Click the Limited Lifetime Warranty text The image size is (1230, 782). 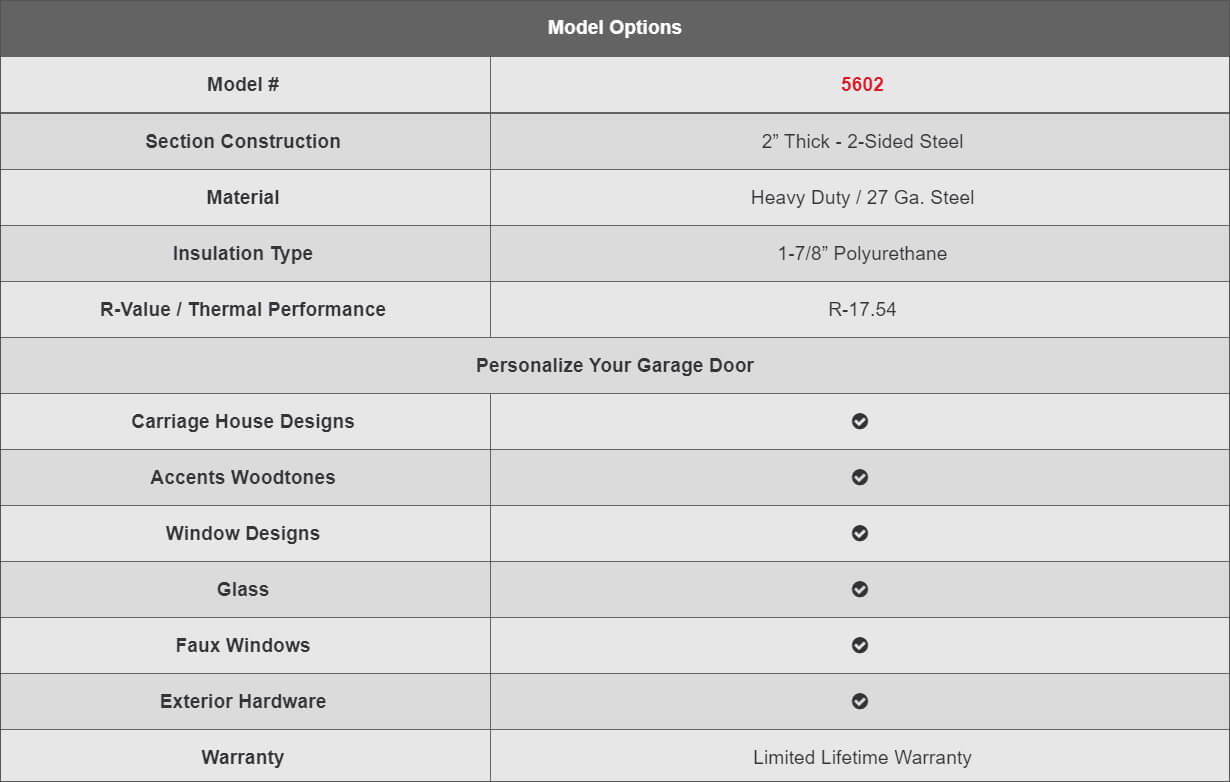862,757
